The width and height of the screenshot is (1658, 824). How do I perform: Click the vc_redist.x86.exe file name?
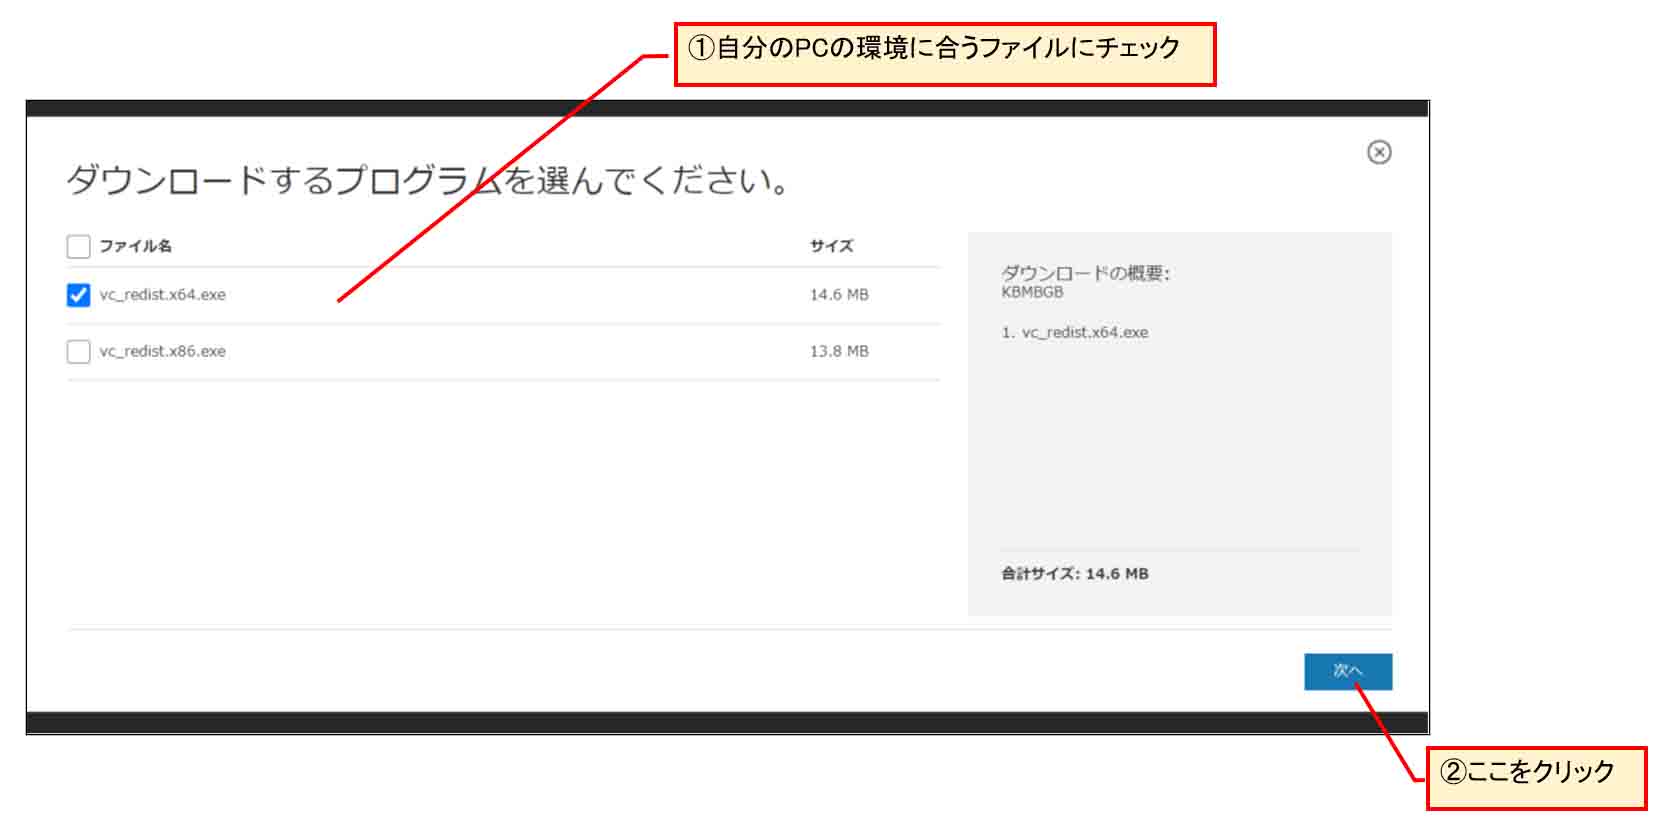point(162,351)
